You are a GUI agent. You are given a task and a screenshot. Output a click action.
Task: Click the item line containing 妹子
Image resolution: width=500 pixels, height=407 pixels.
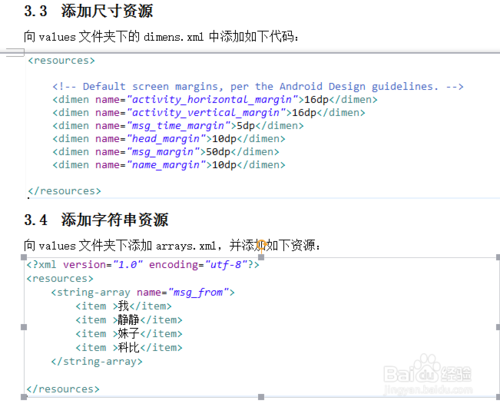click(x=129, y=334)
